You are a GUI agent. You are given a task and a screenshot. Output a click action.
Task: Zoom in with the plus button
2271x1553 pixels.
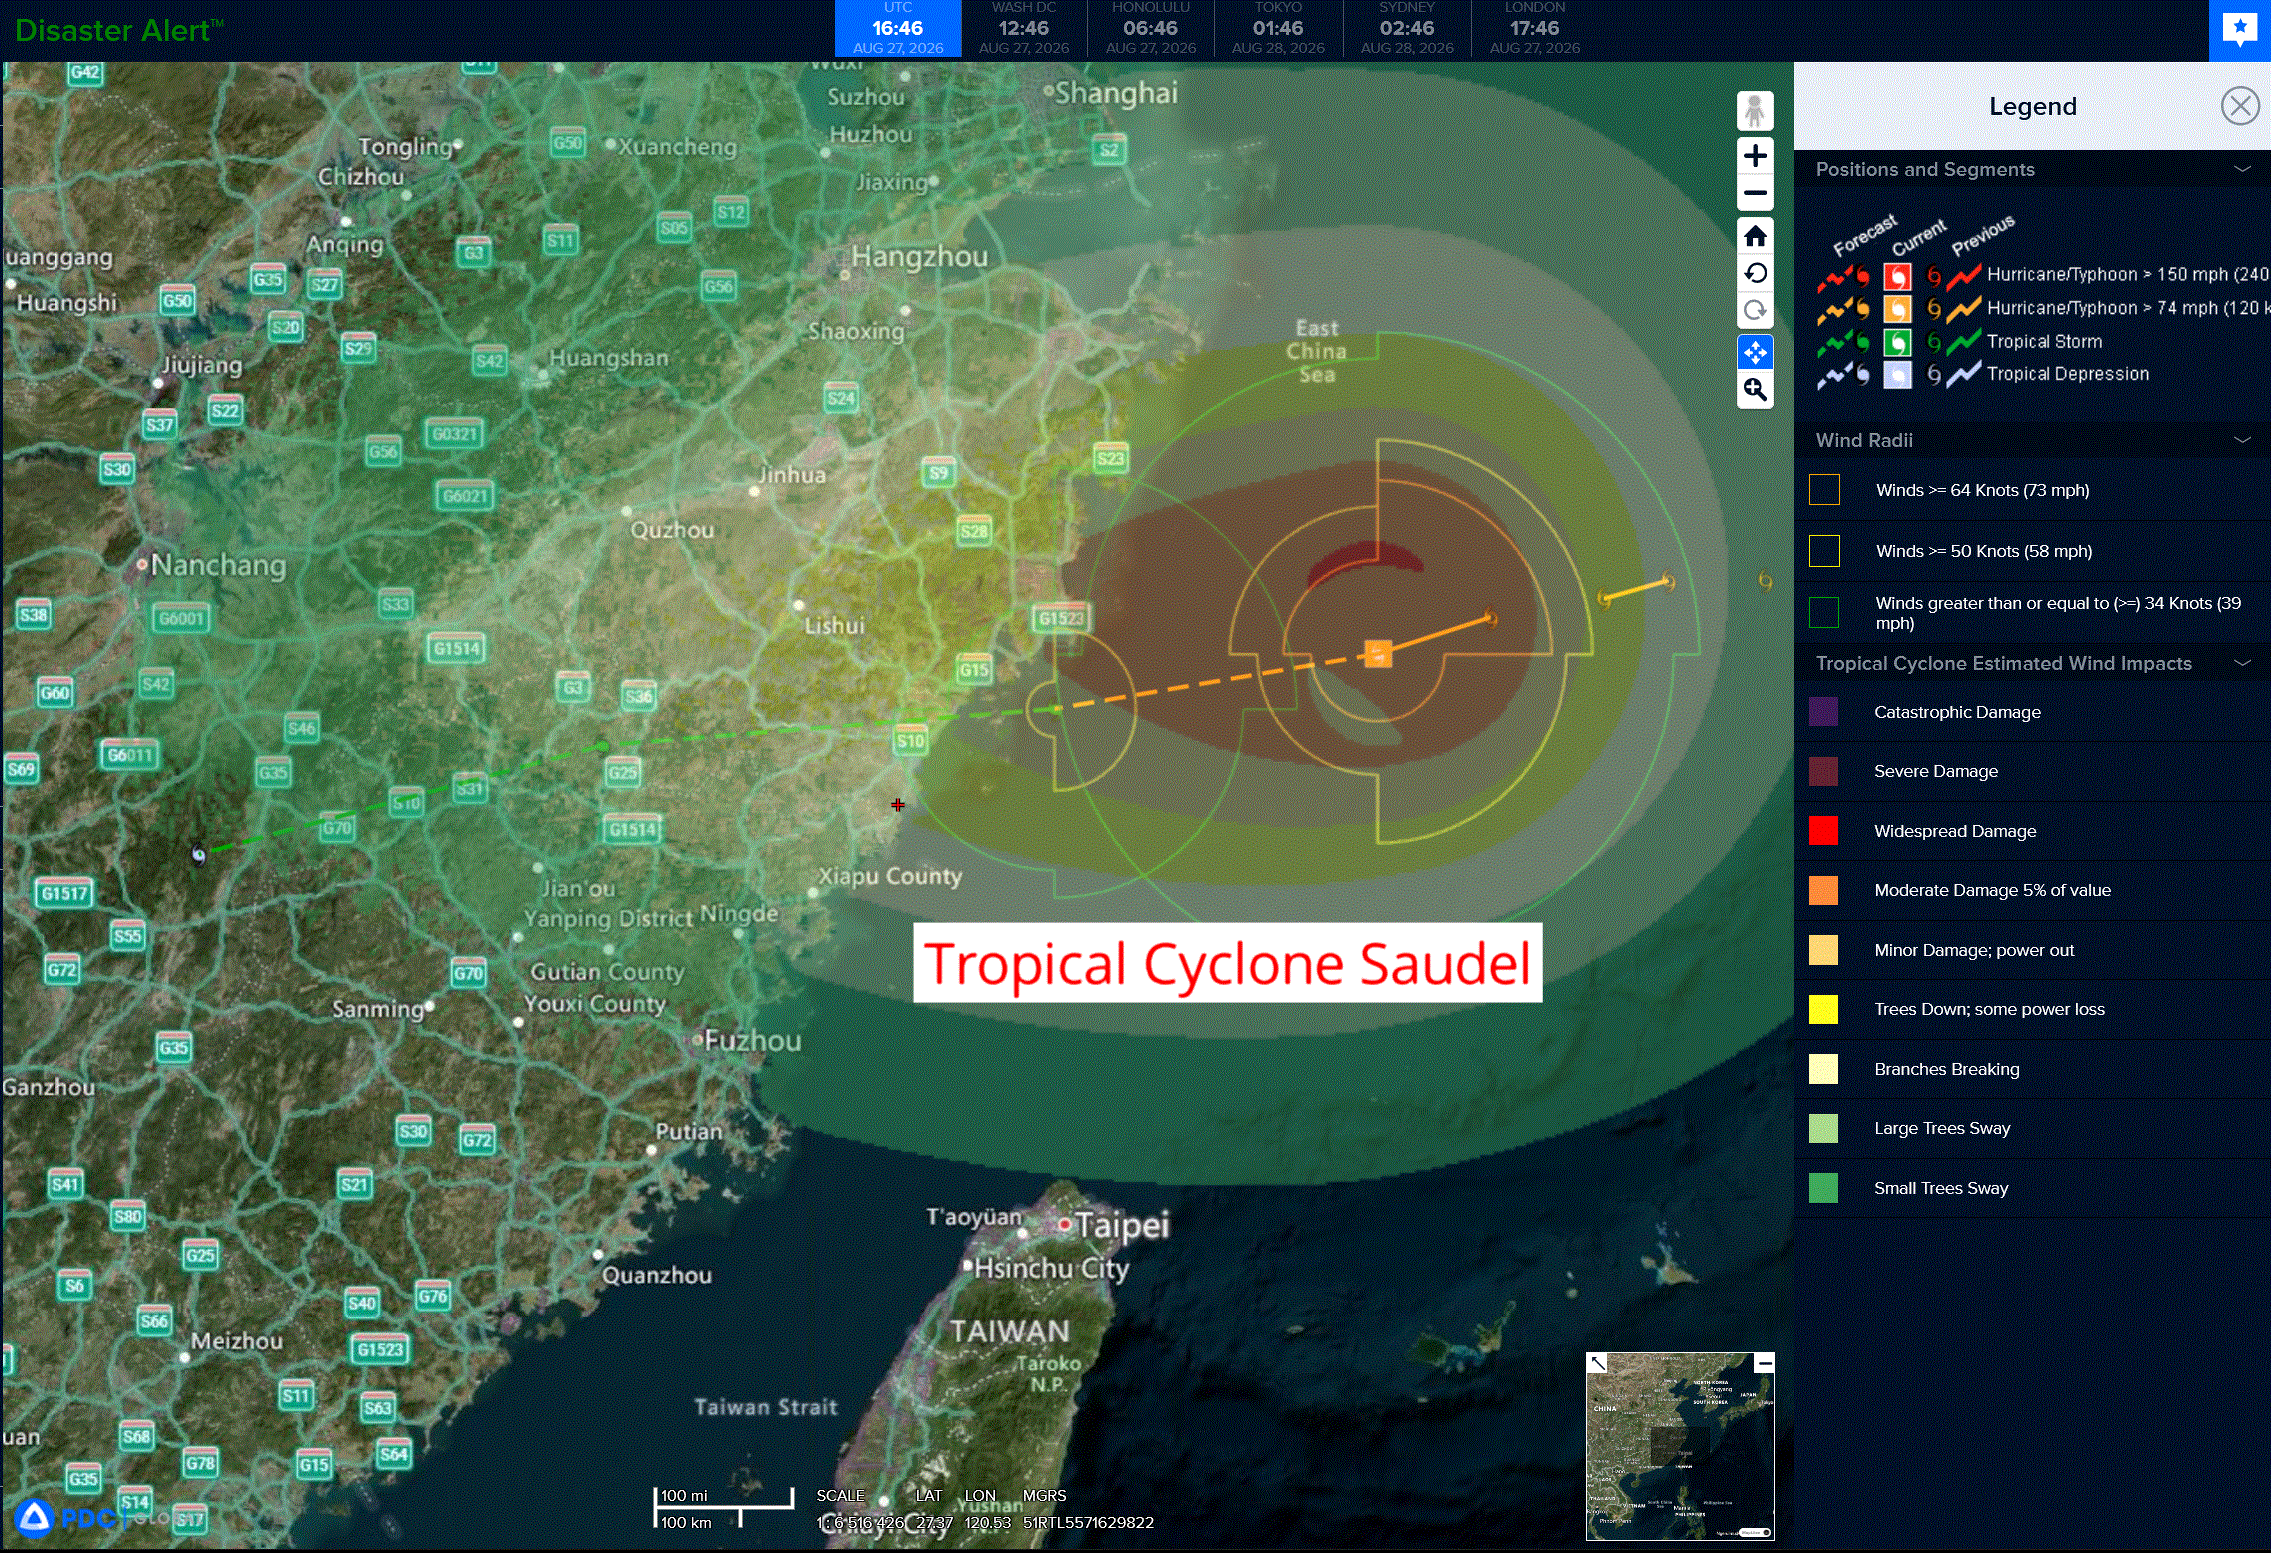click(x=1755, y=156)
